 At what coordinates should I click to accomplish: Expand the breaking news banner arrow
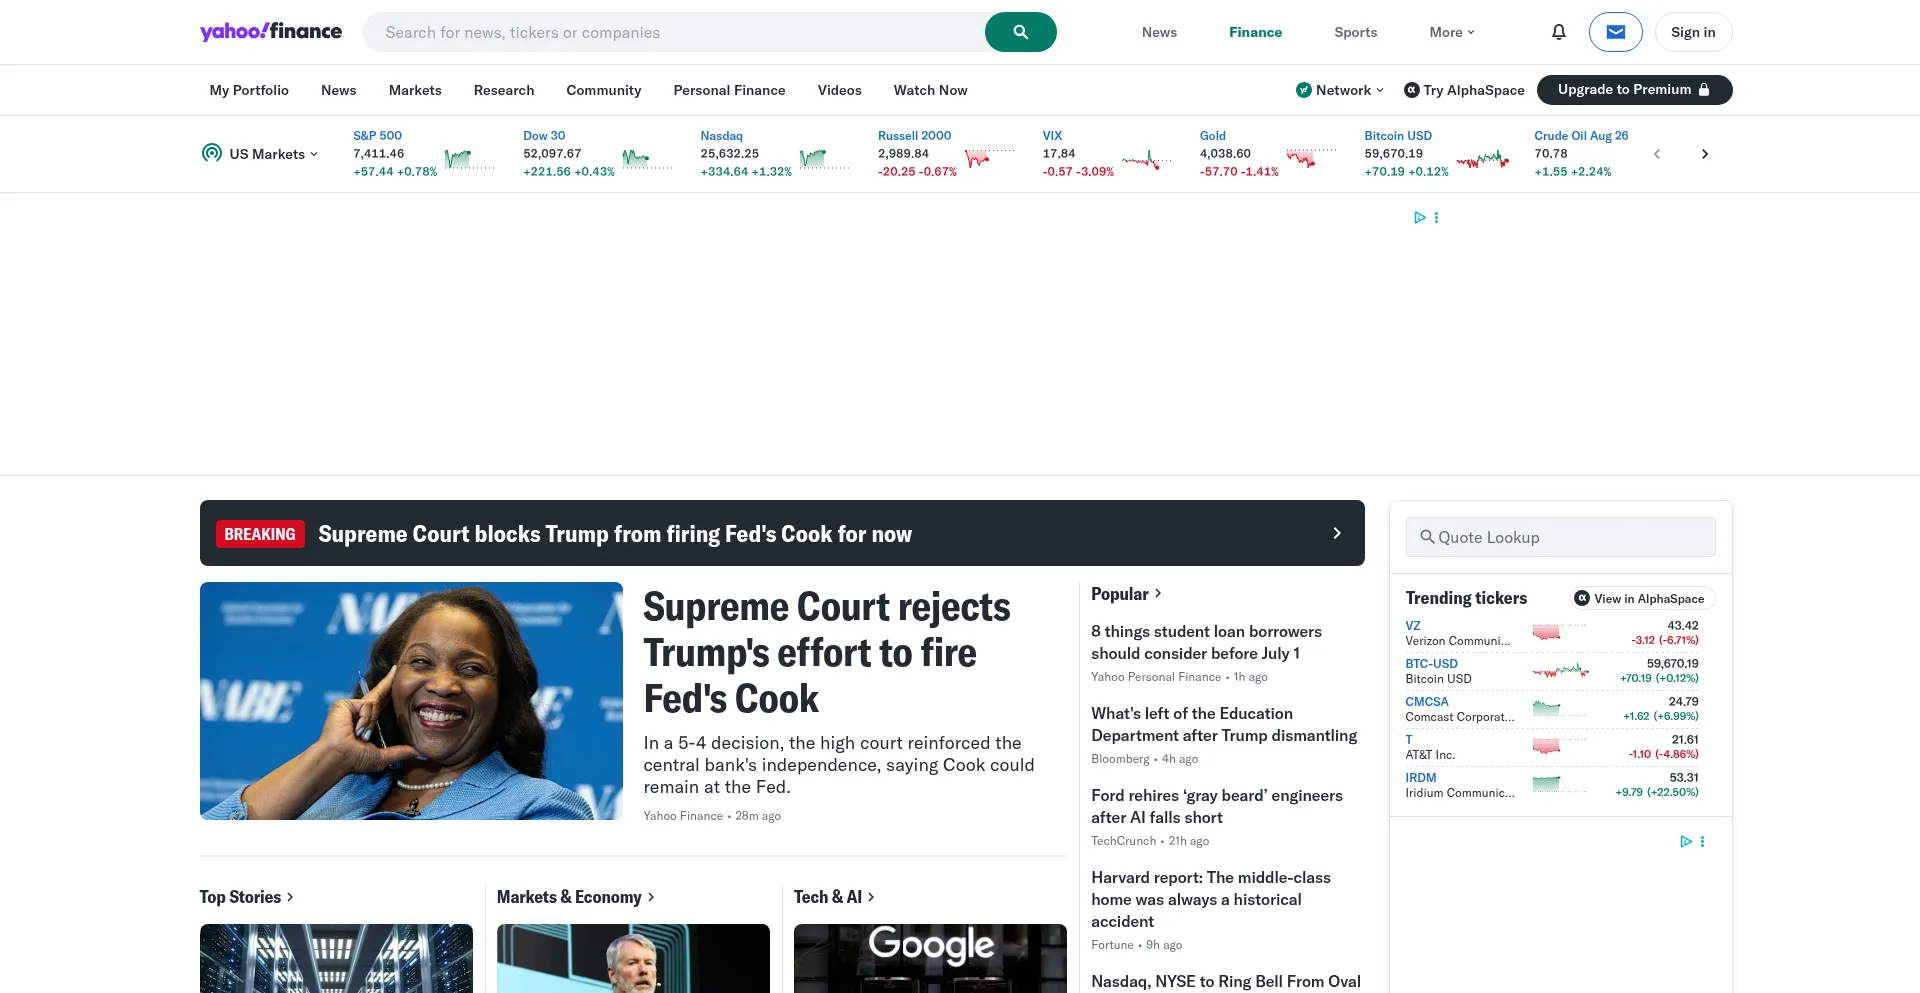click(x=1337, y=533)
